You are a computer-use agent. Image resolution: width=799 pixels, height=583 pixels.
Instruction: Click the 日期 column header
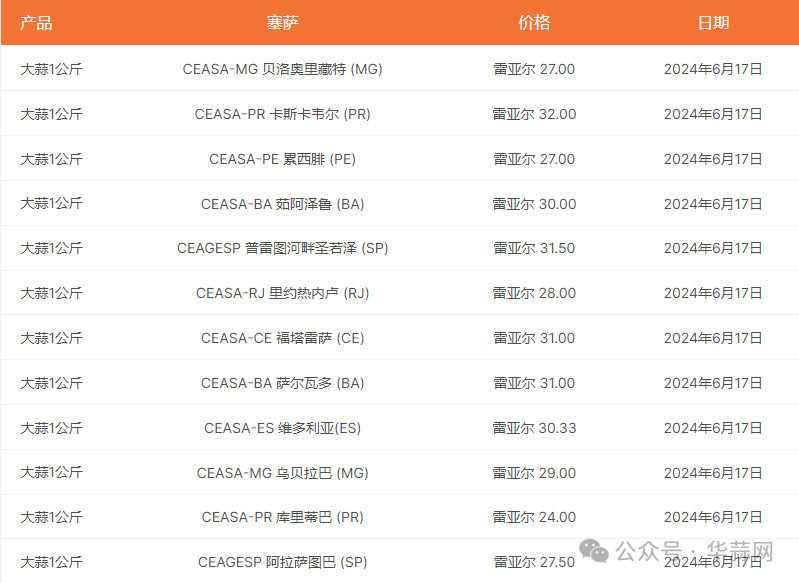[713, 23]
